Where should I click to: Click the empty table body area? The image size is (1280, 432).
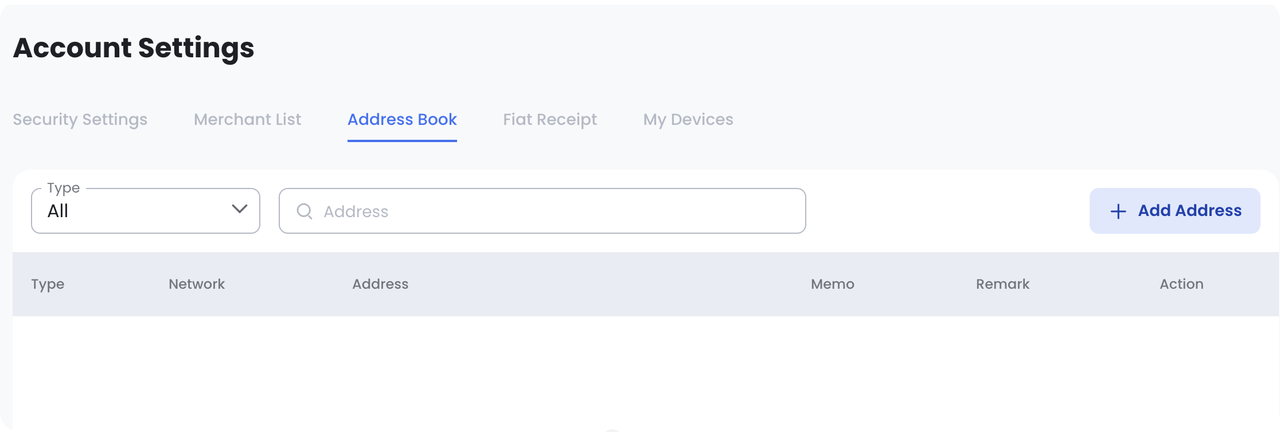click(x=640, y=370)
